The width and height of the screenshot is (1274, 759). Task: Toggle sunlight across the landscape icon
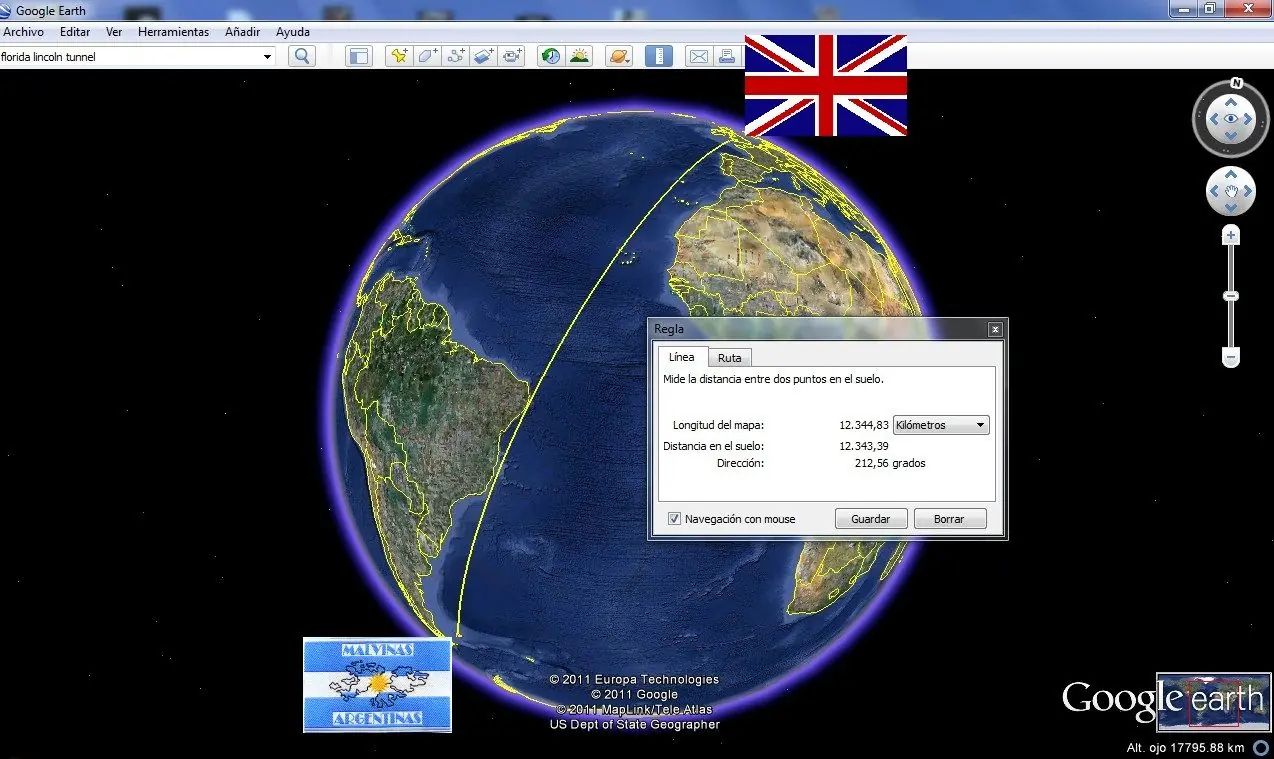click(x=579, y=57)
